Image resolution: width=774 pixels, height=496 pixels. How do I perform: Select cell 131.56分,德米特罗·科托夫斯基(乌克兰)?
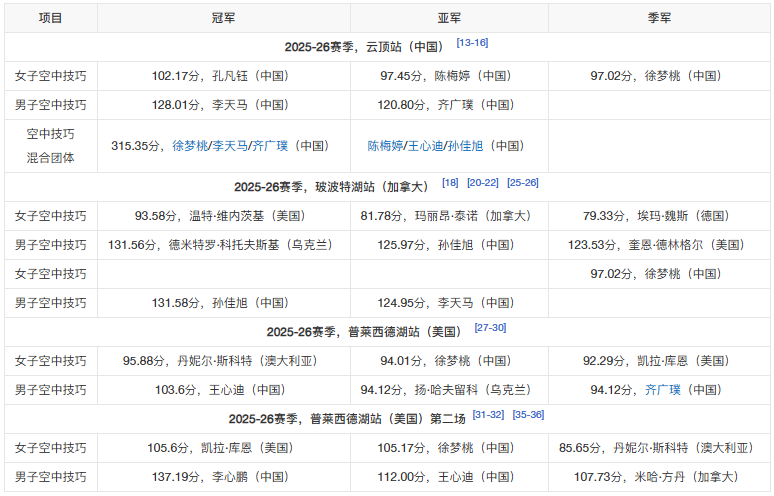tap(224, 245)
